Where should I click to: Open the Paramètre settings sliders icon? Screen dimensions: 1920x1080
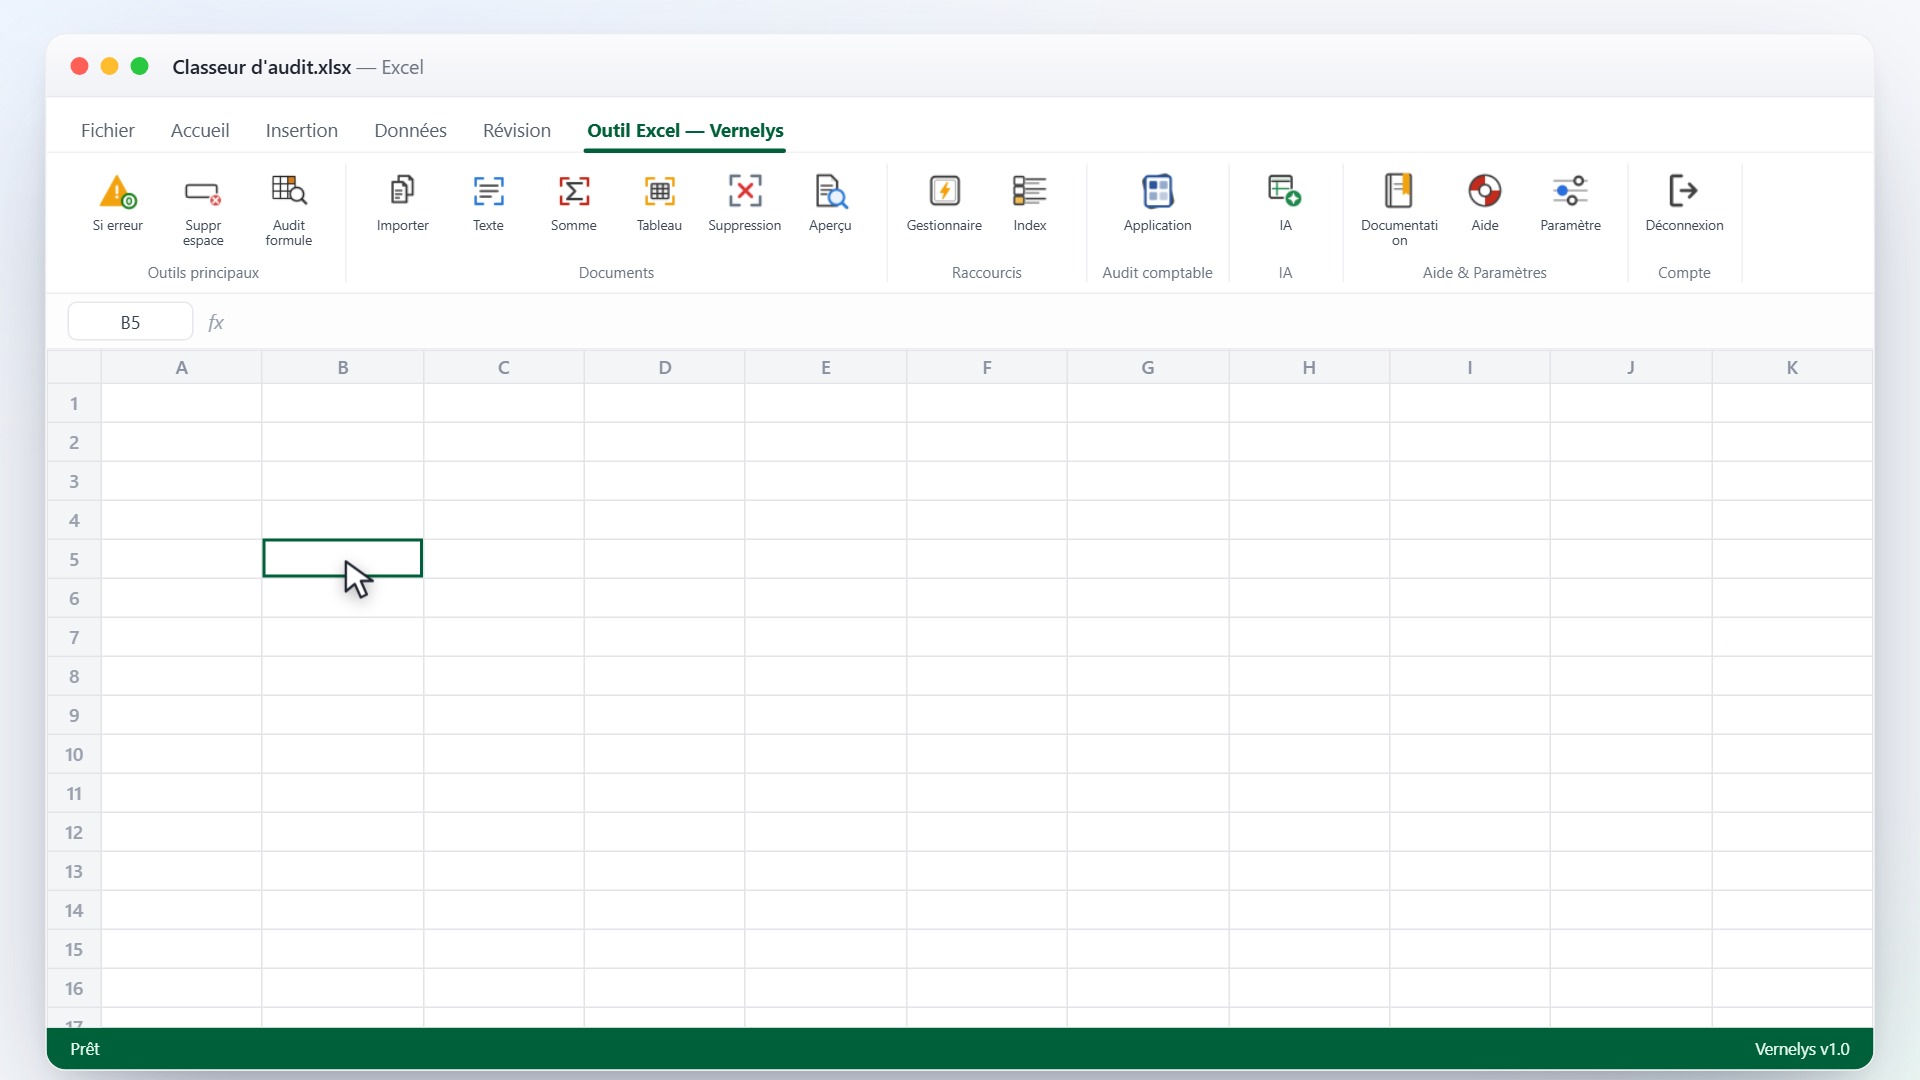click(1570, 191)
